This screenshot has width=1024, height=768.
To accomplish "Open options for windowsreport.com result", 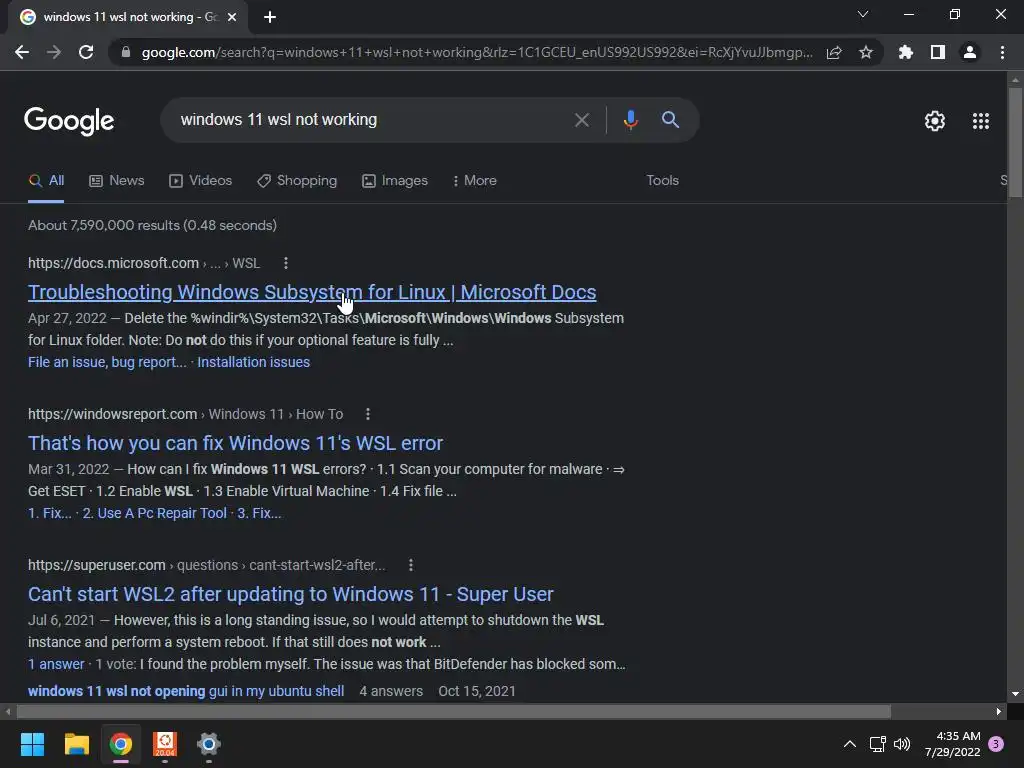I will click(368, 414).
